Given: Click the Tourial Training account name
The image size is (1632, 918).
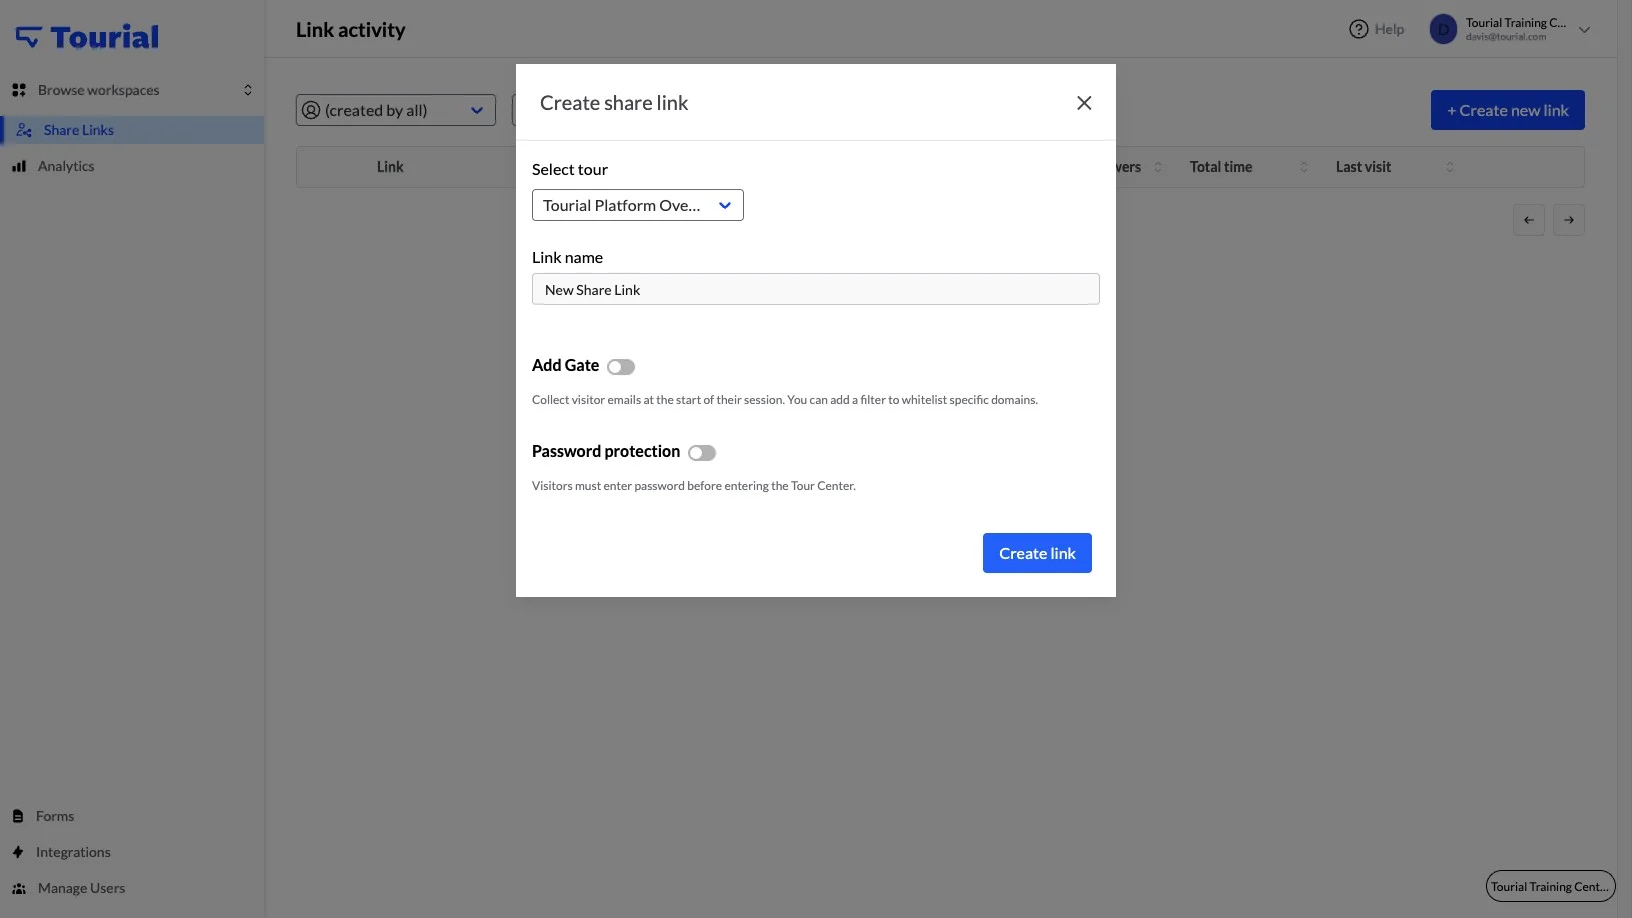Looking at the screenshot, I should tap(1516, 23).
